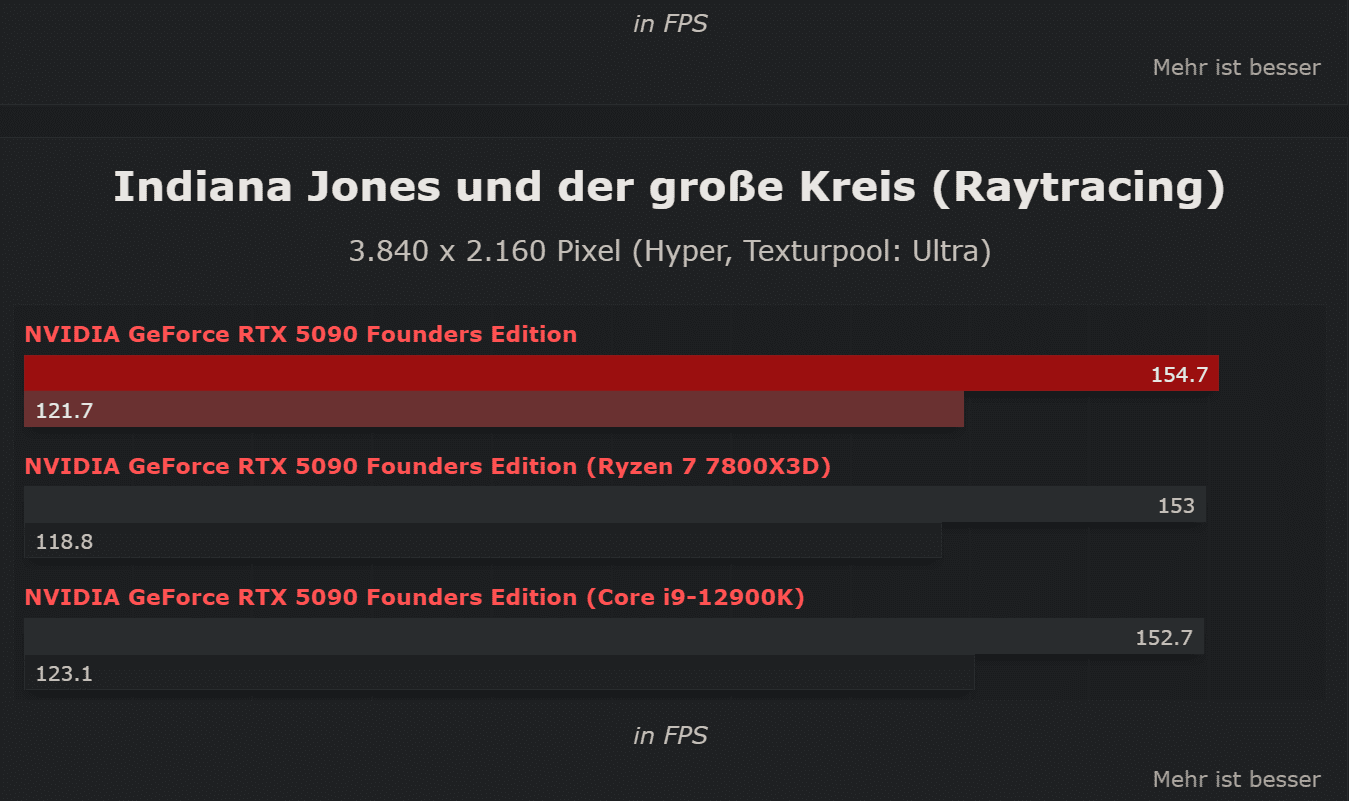This screenshot has height=801, width=1349.
Task: Open the RTX 5090 Core i9-12900K label
Action: (x=415, y=597)
